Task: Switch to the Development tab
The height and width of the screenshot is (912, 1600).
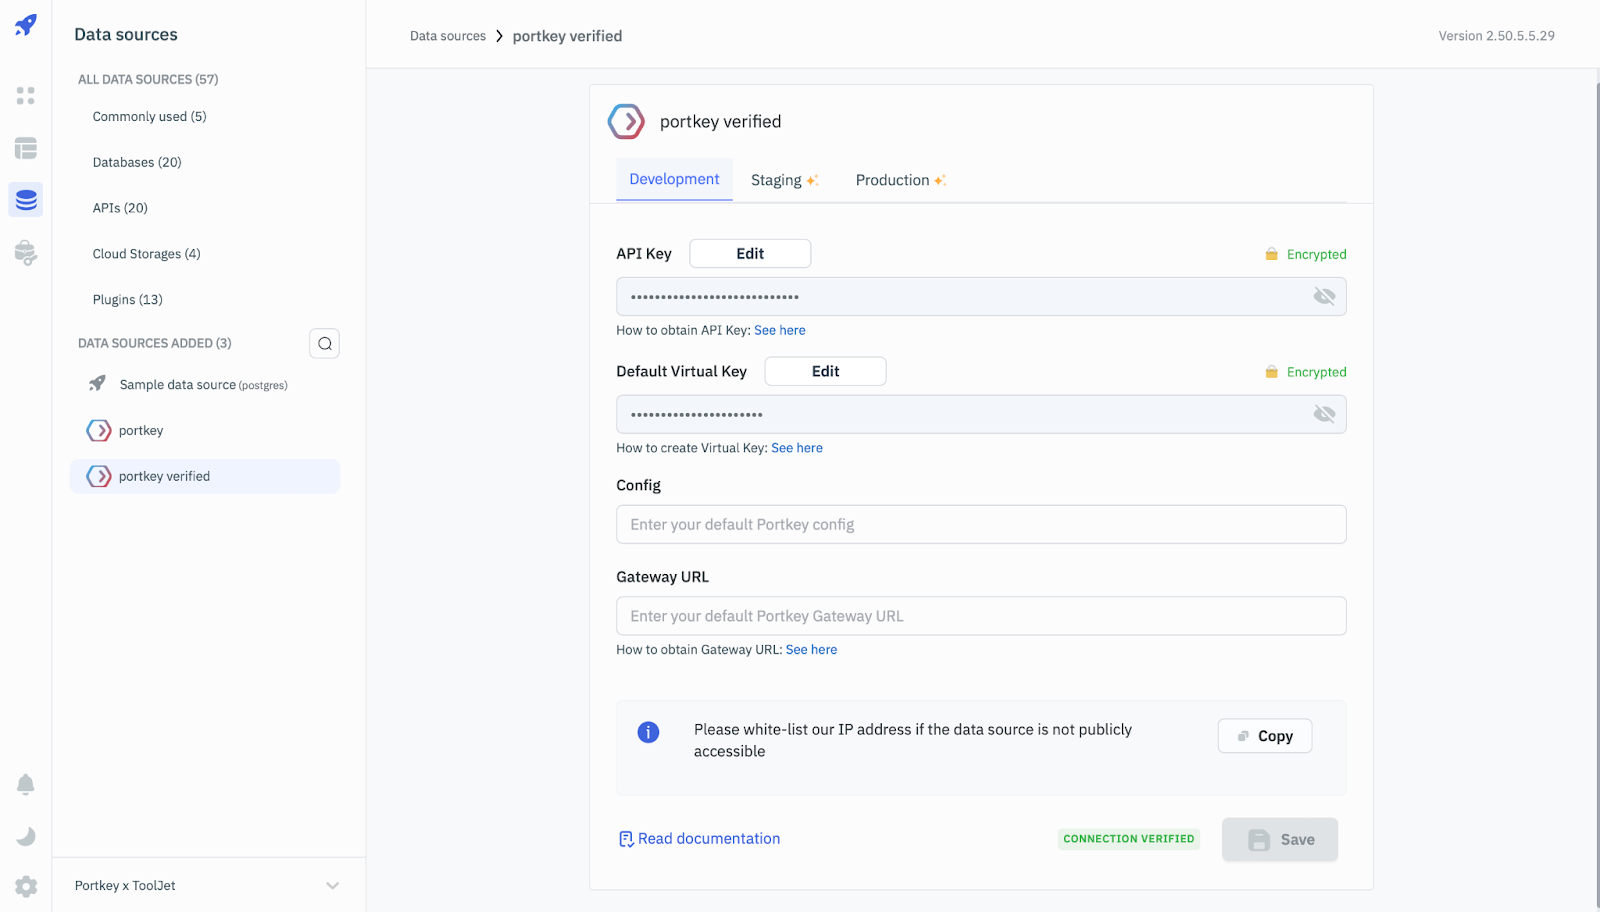Action: point(674,180)
